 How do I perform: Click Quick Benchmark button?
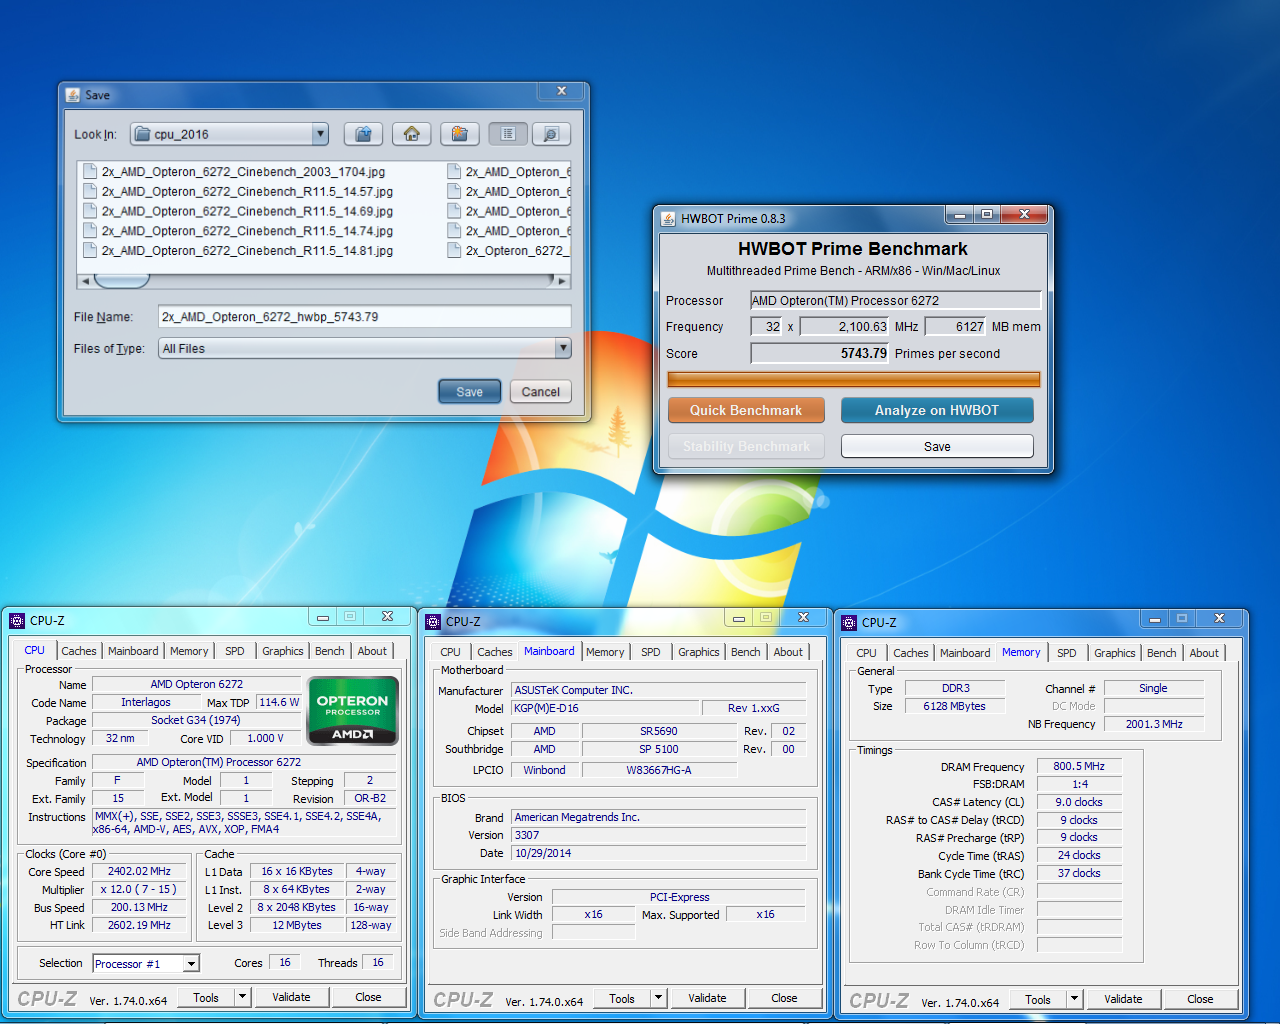point(746,410)
